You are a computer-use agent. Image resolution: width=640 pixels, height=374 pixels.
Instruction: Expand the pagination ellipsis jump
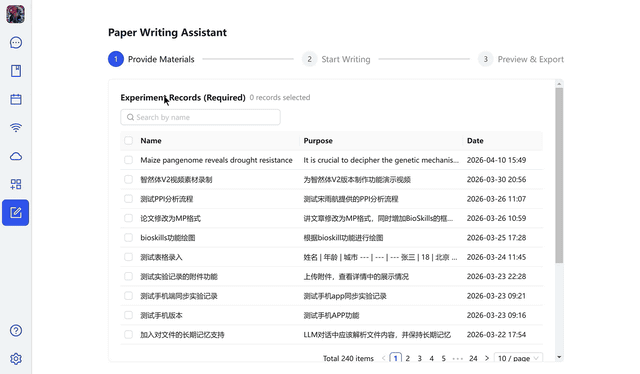click(458, 358)
